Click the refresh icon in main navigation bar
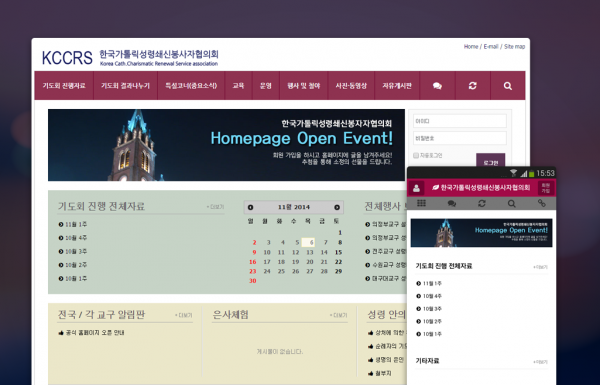Screen dimensions: 600x385 (x=473, y=86)
